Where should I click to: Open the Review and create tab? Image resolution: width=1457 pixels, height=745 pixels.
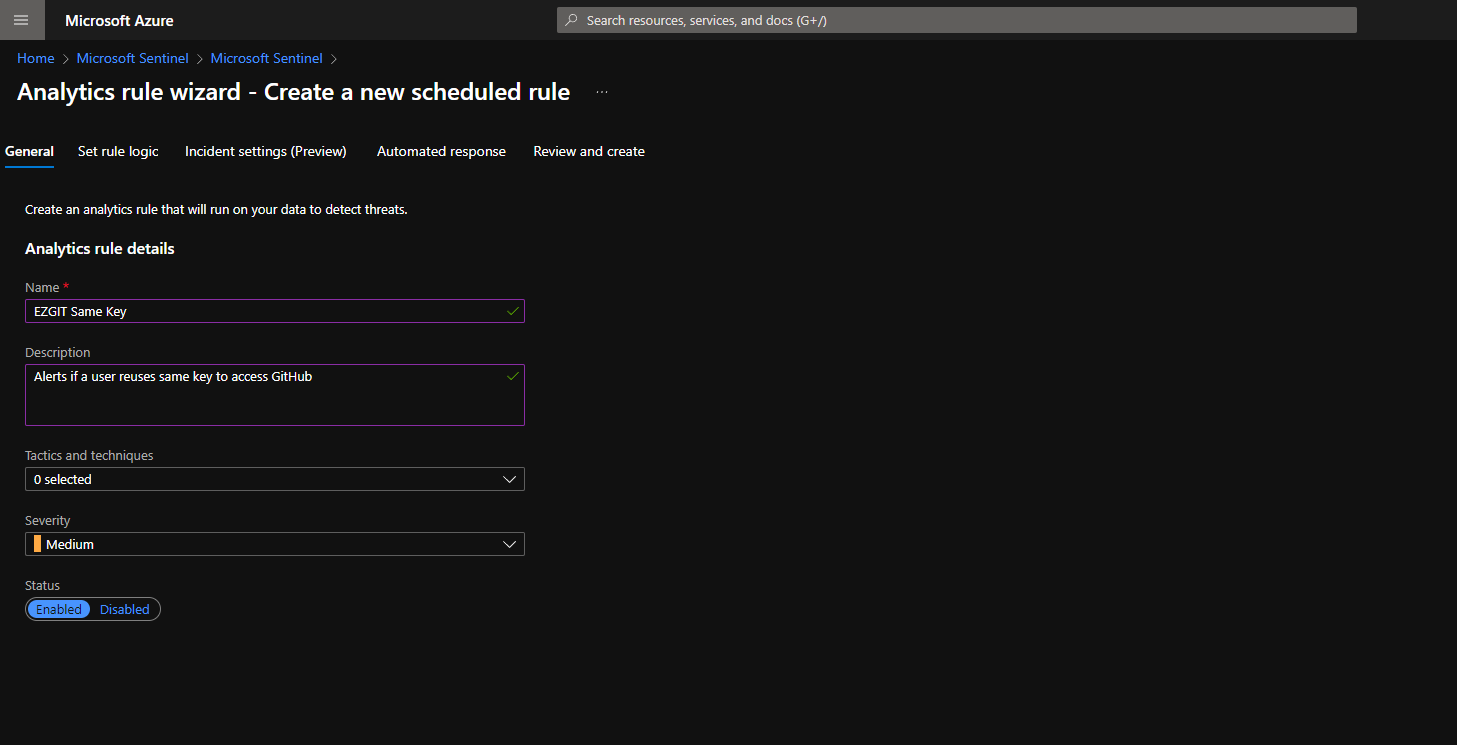589,152
